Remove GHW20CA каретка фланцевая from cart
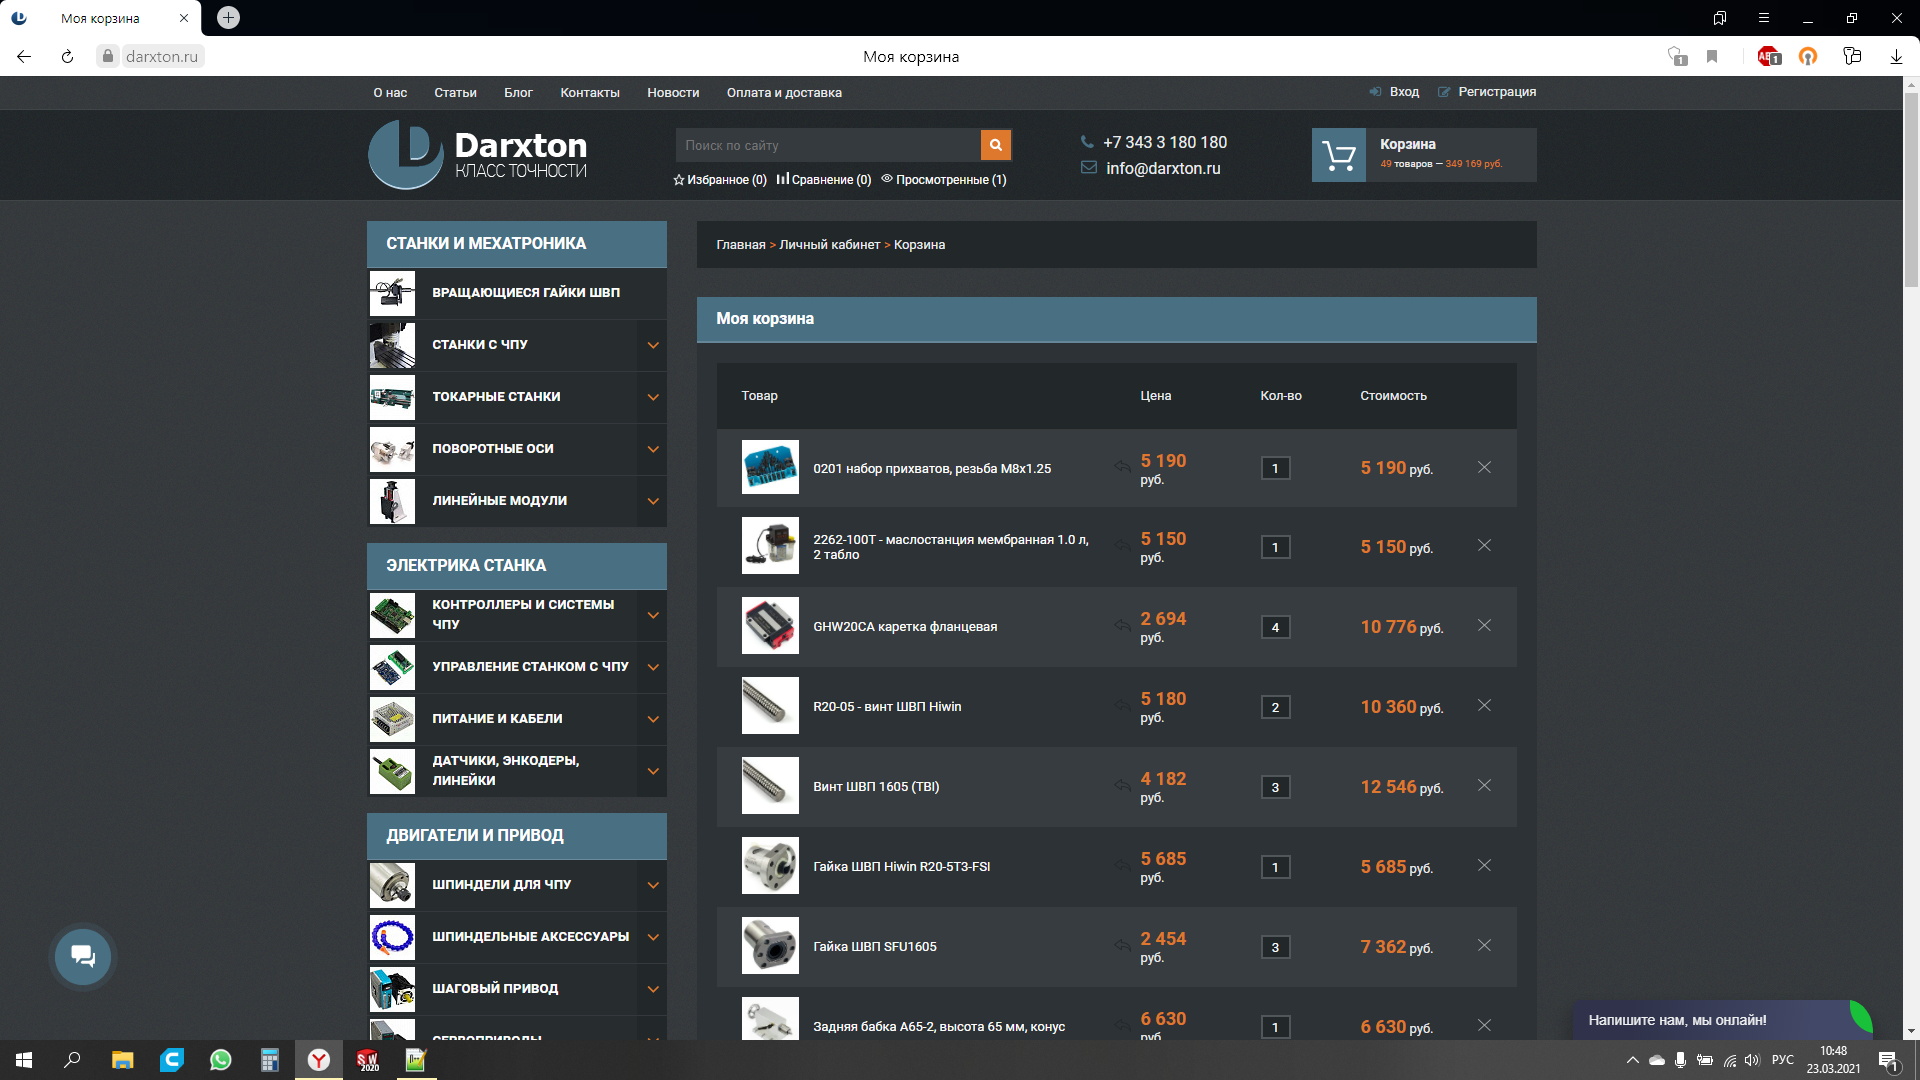Screen dimensions: 1920x1080 pos(1484,626)
